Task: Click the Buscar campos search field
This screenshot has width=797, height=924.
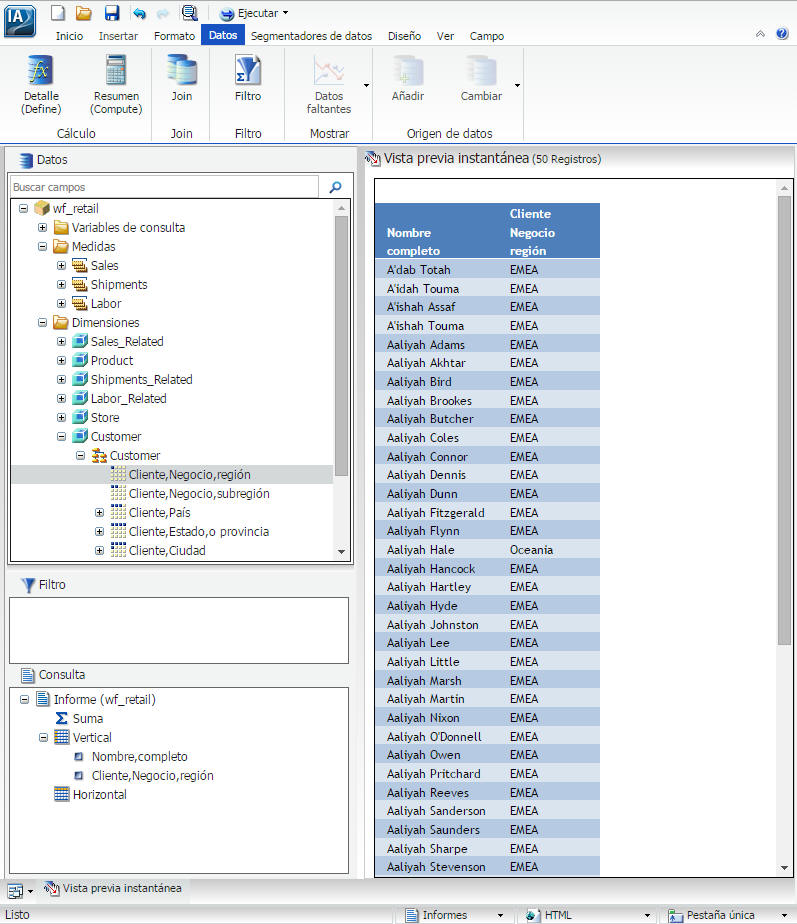Action: point(164,187)
